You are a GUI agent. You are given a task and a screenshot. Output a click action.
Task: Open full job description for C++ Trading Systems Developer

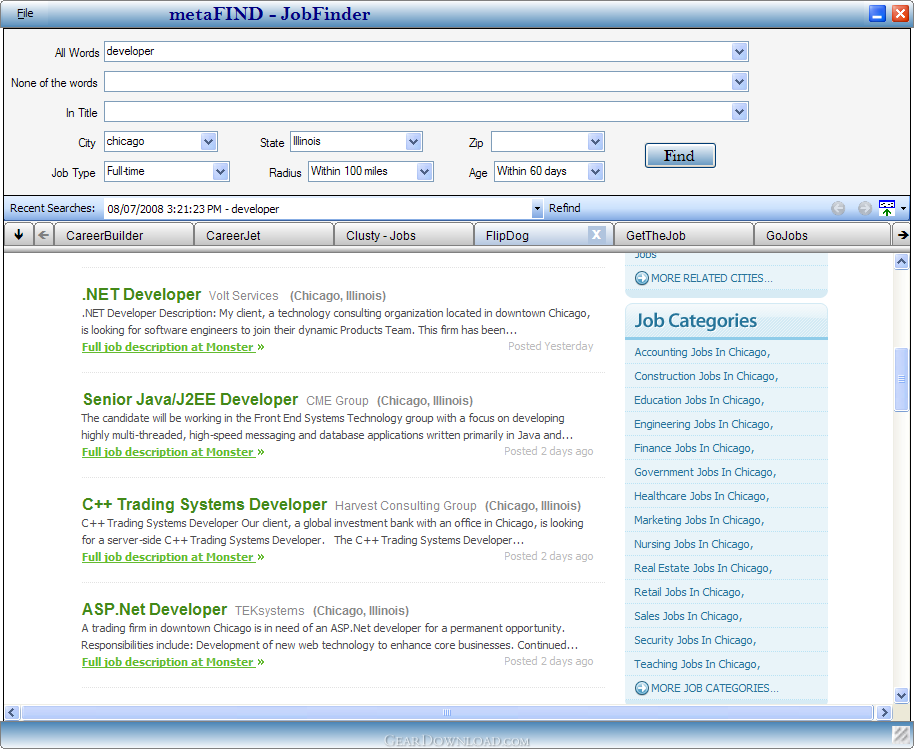click(173, 557)
